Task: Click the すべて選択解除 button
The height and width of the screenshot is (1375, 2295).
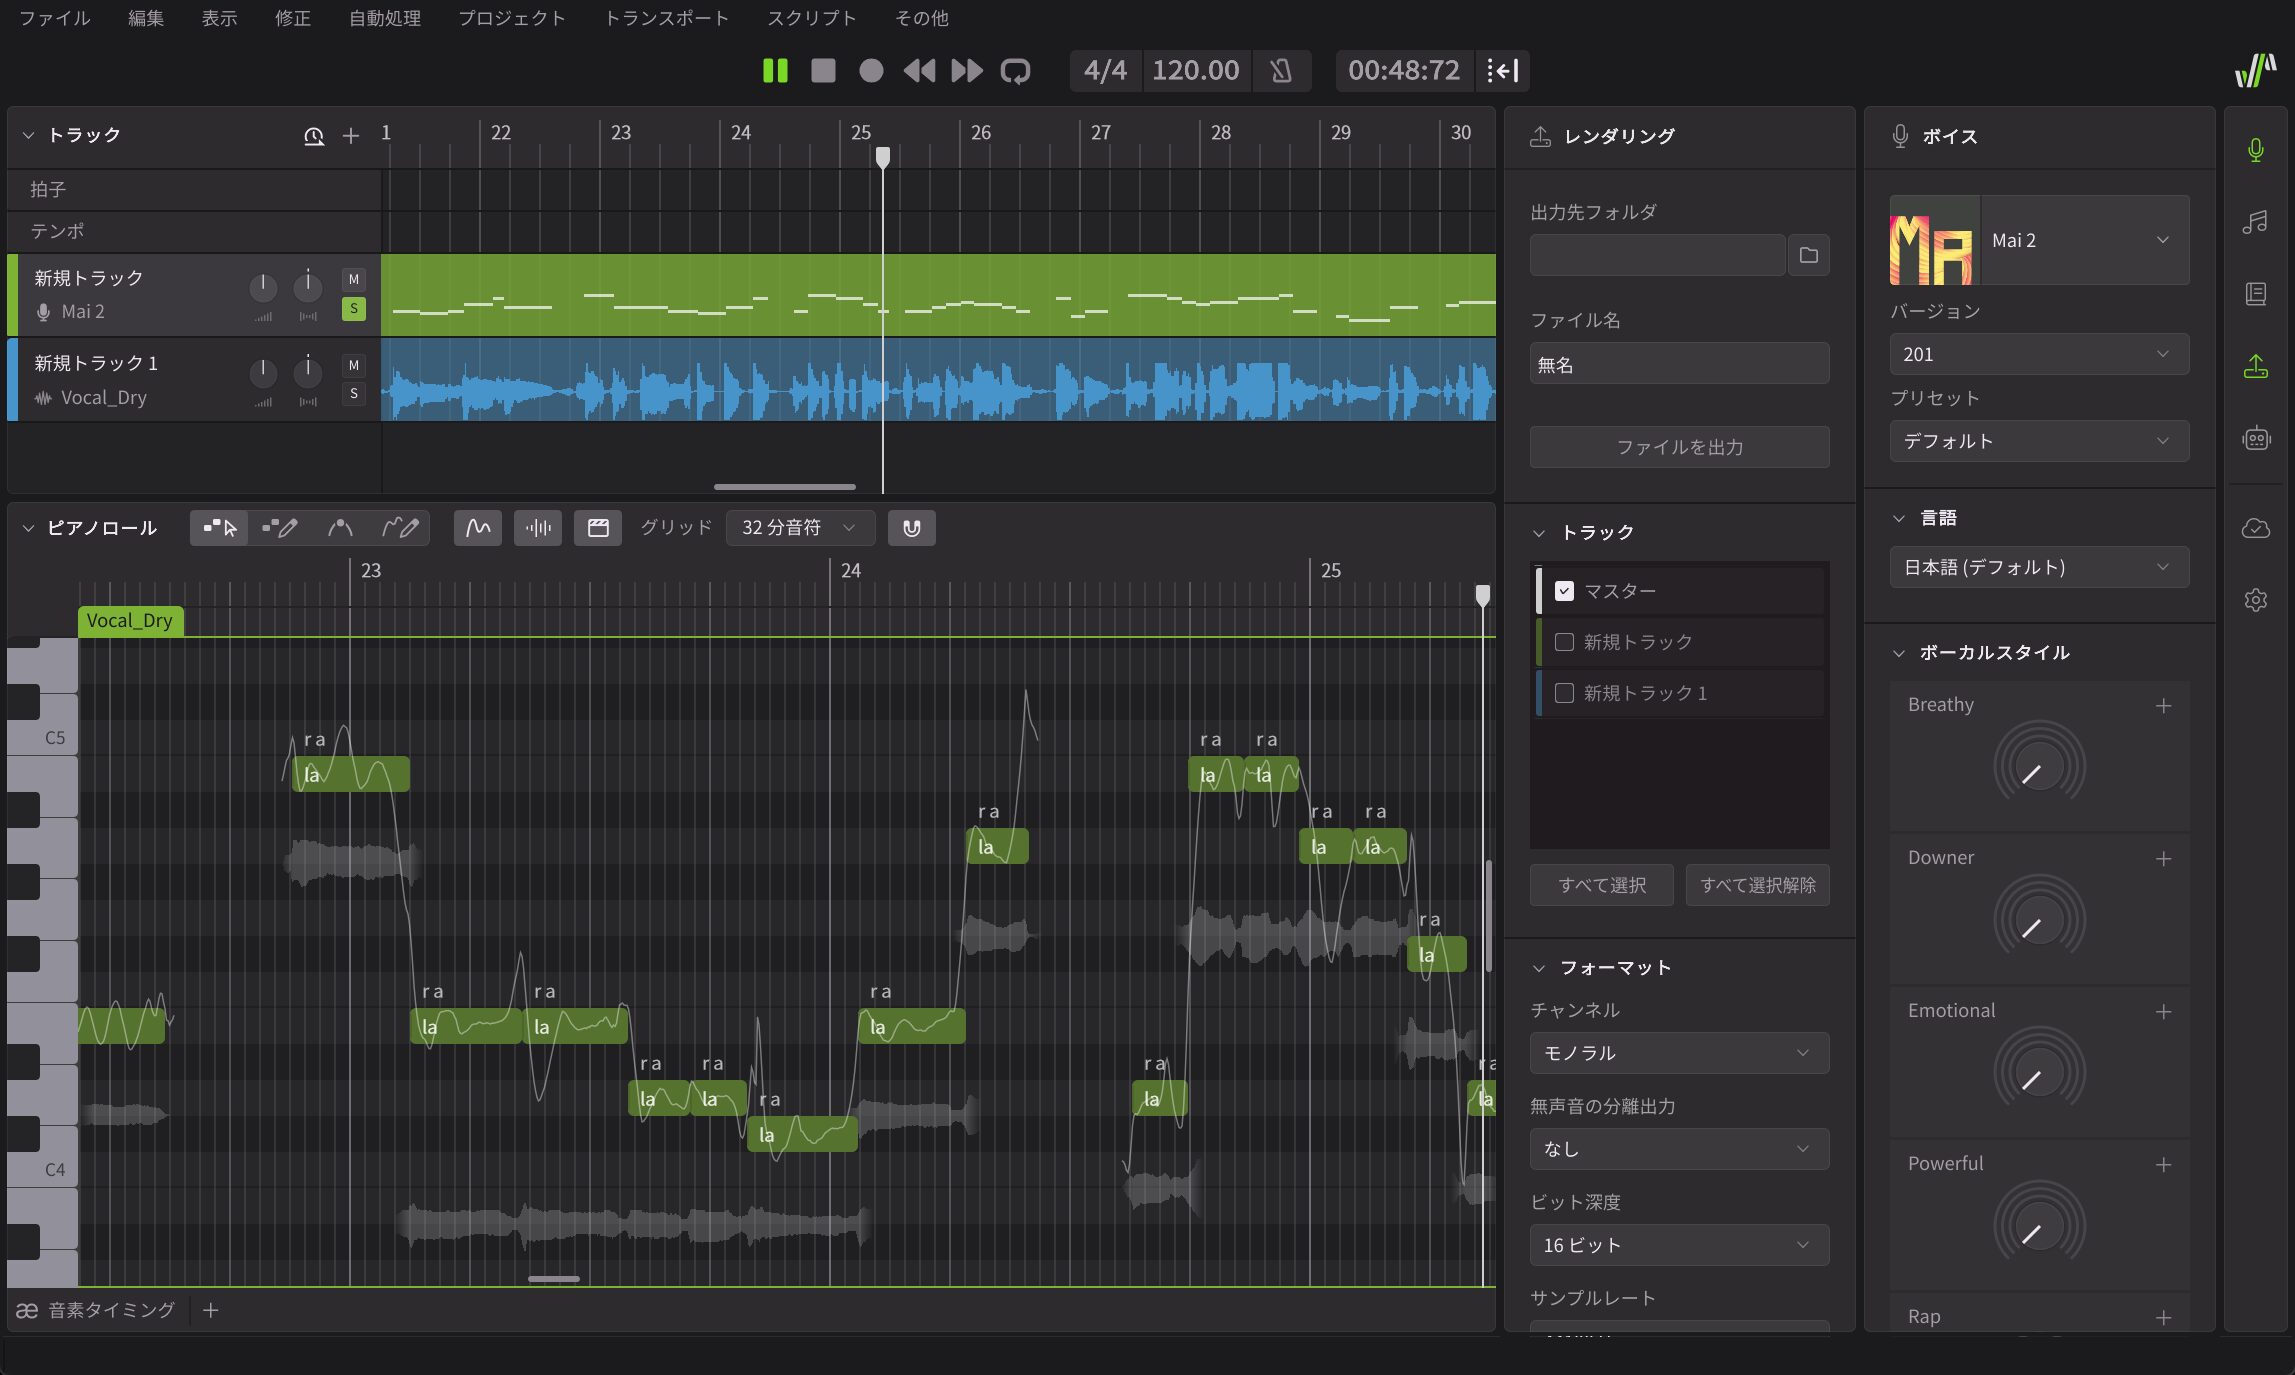Action: (x=1757, y=885)
